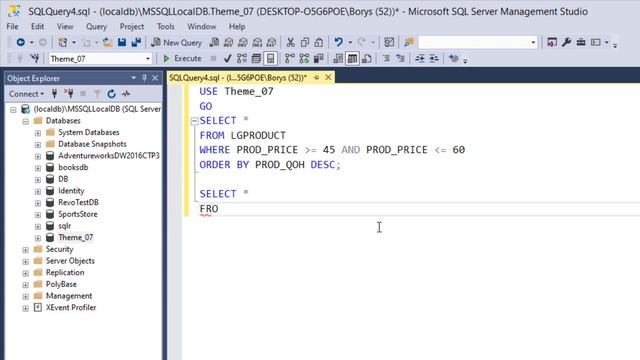
Task: Click the Database Engine Query icon
Action: click(214, 42)
